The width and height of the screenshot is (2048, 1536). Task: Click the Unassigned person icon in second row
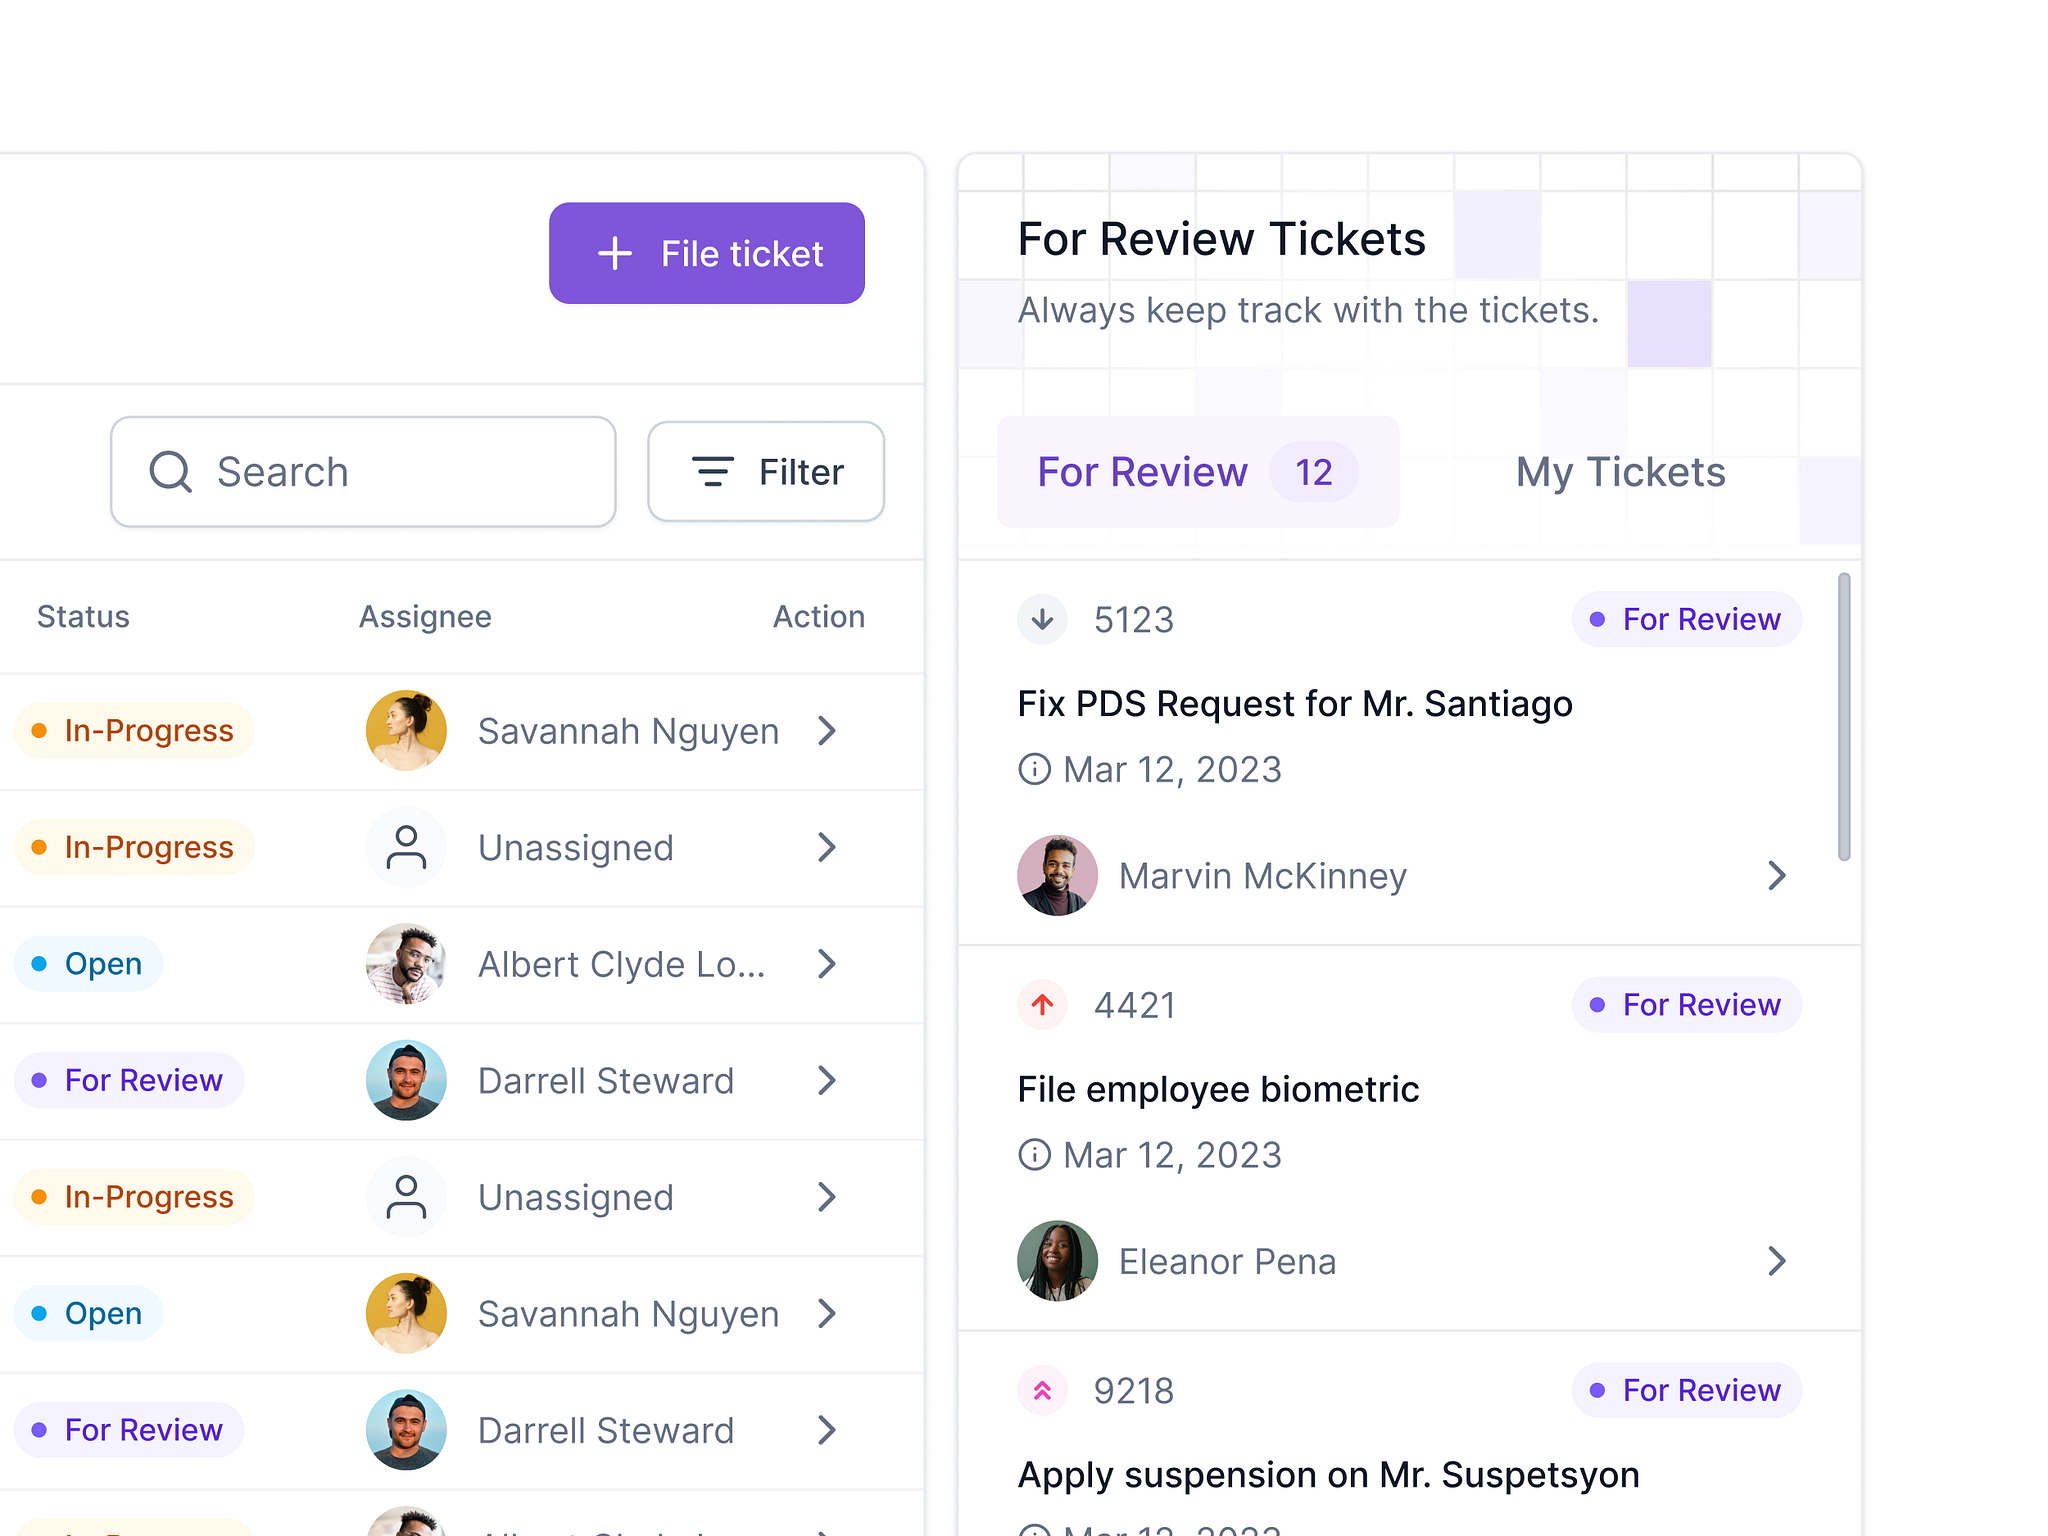pos(406,847)
